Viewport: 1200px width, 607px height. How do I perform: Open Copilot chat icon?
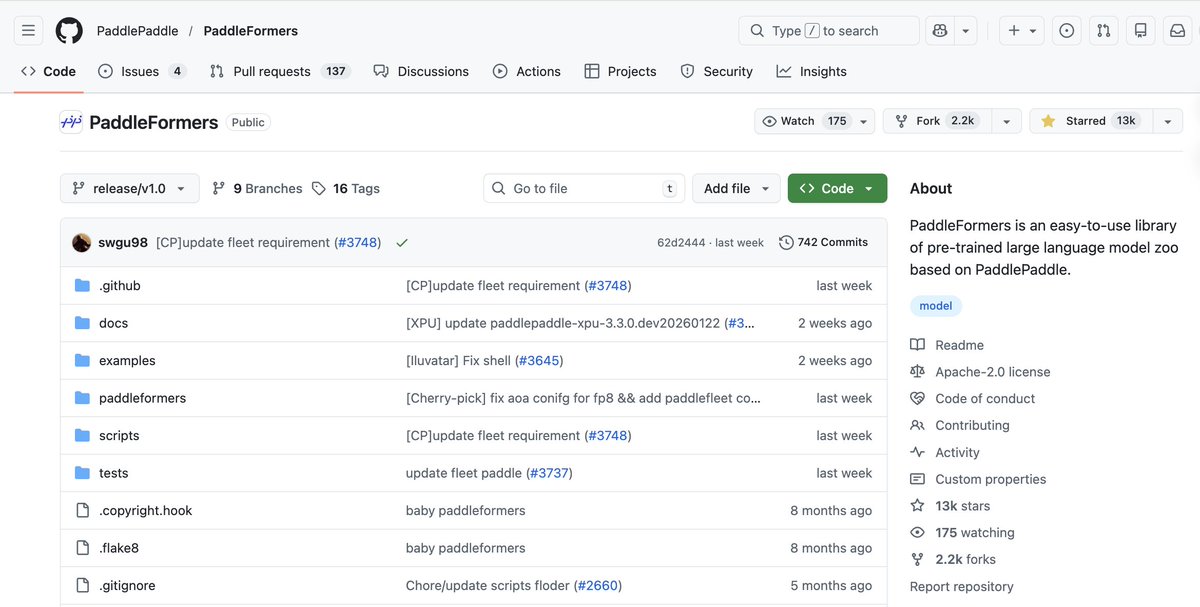click(x=940, y=31)
